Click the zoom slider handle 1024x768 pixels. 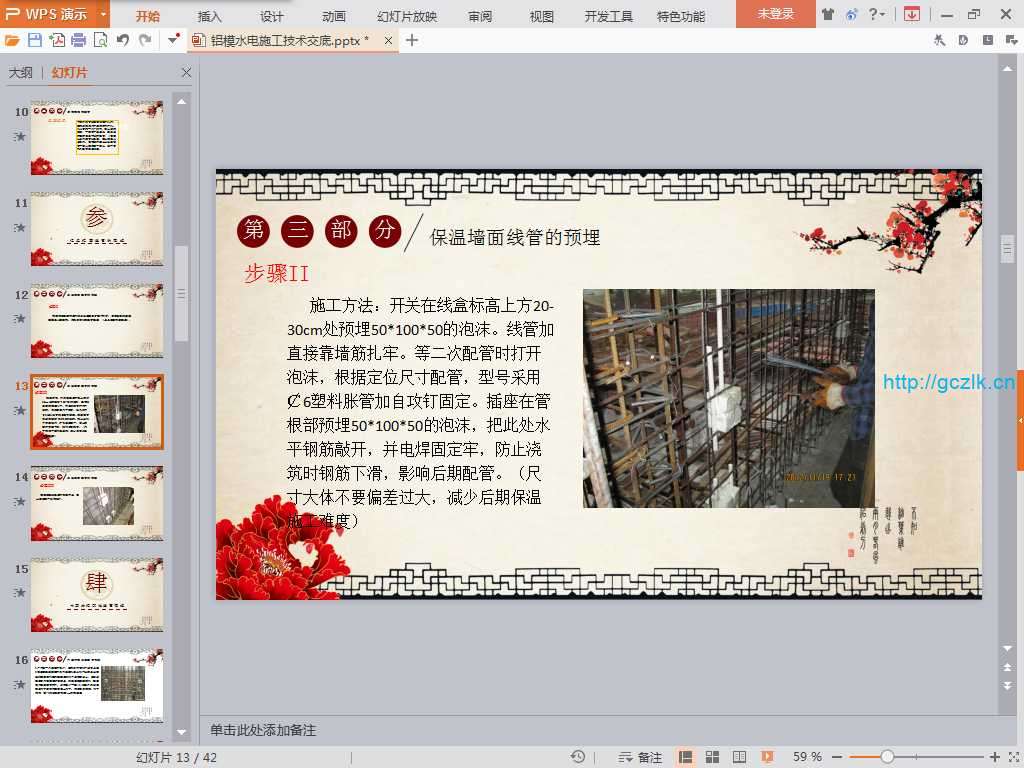tap(887, 757)
